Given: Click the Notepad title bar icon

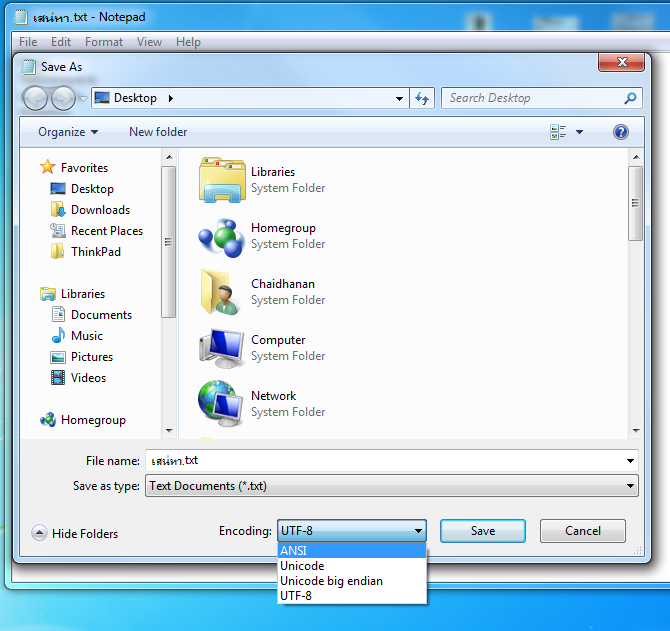Looking at the screenshot, I should pyautogui.click(x=21, y=17).
